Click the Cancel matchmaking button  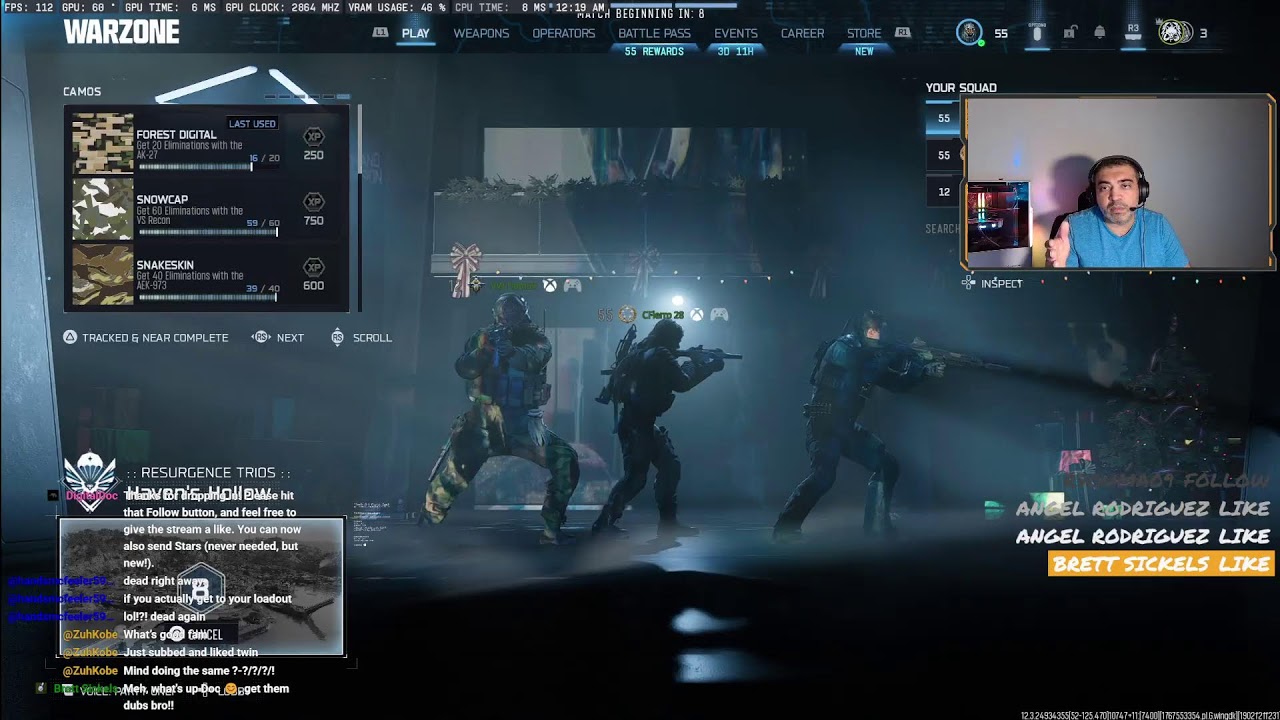tap(196, 634)
